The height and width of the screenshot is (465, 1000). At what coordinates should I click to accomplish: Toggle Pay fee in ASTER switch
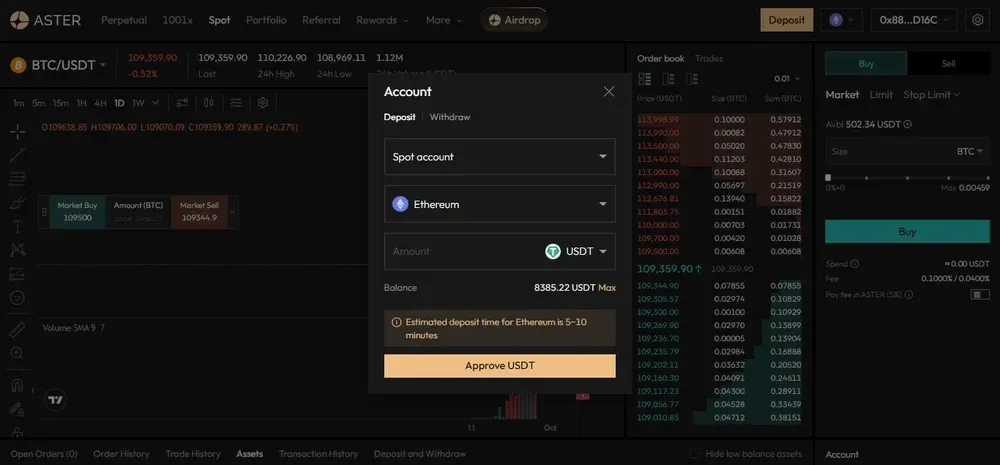point(980,295)
